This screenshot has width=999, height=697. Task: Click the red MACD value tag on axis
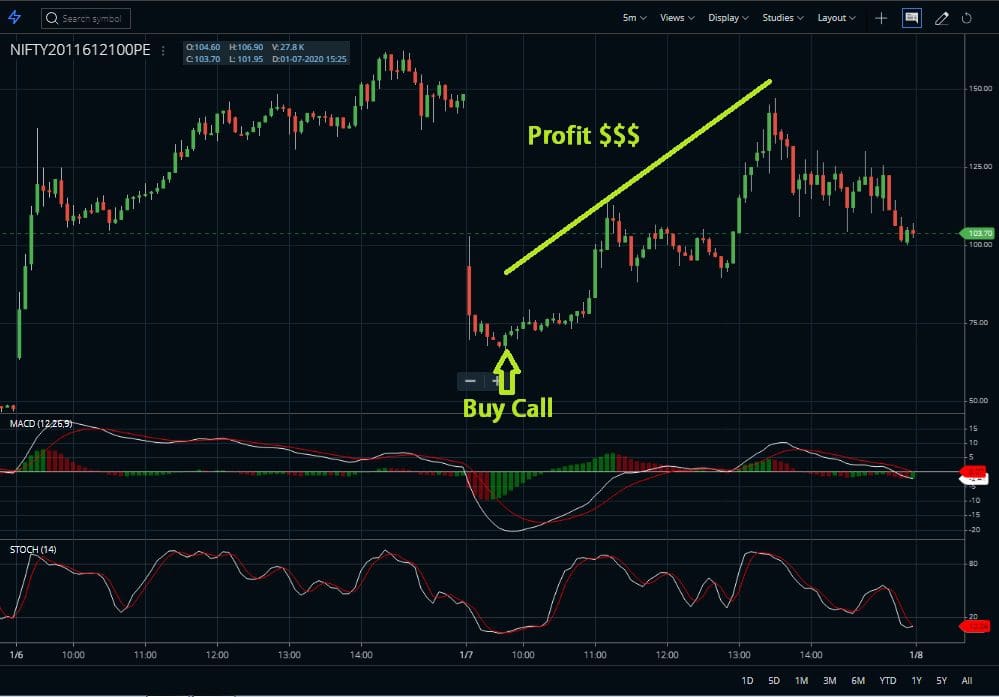pyautogui.click(x=974, y=471)
